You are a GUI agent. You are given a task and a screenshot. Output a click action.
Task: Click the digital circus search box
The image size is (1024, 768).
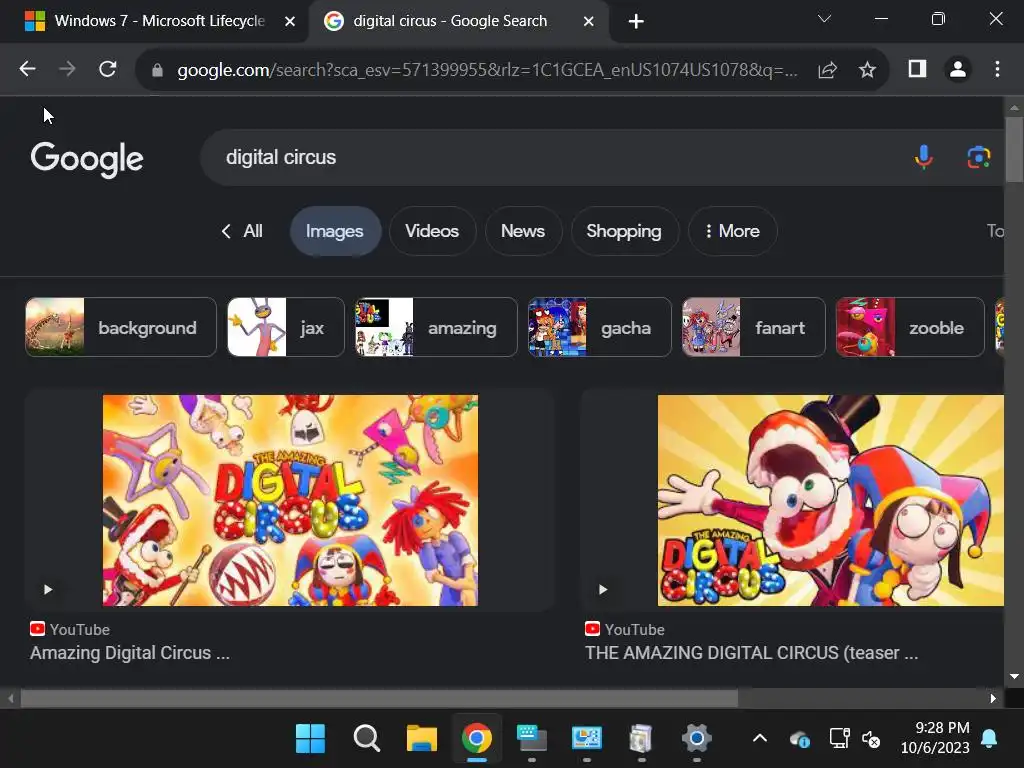[555, 157]
